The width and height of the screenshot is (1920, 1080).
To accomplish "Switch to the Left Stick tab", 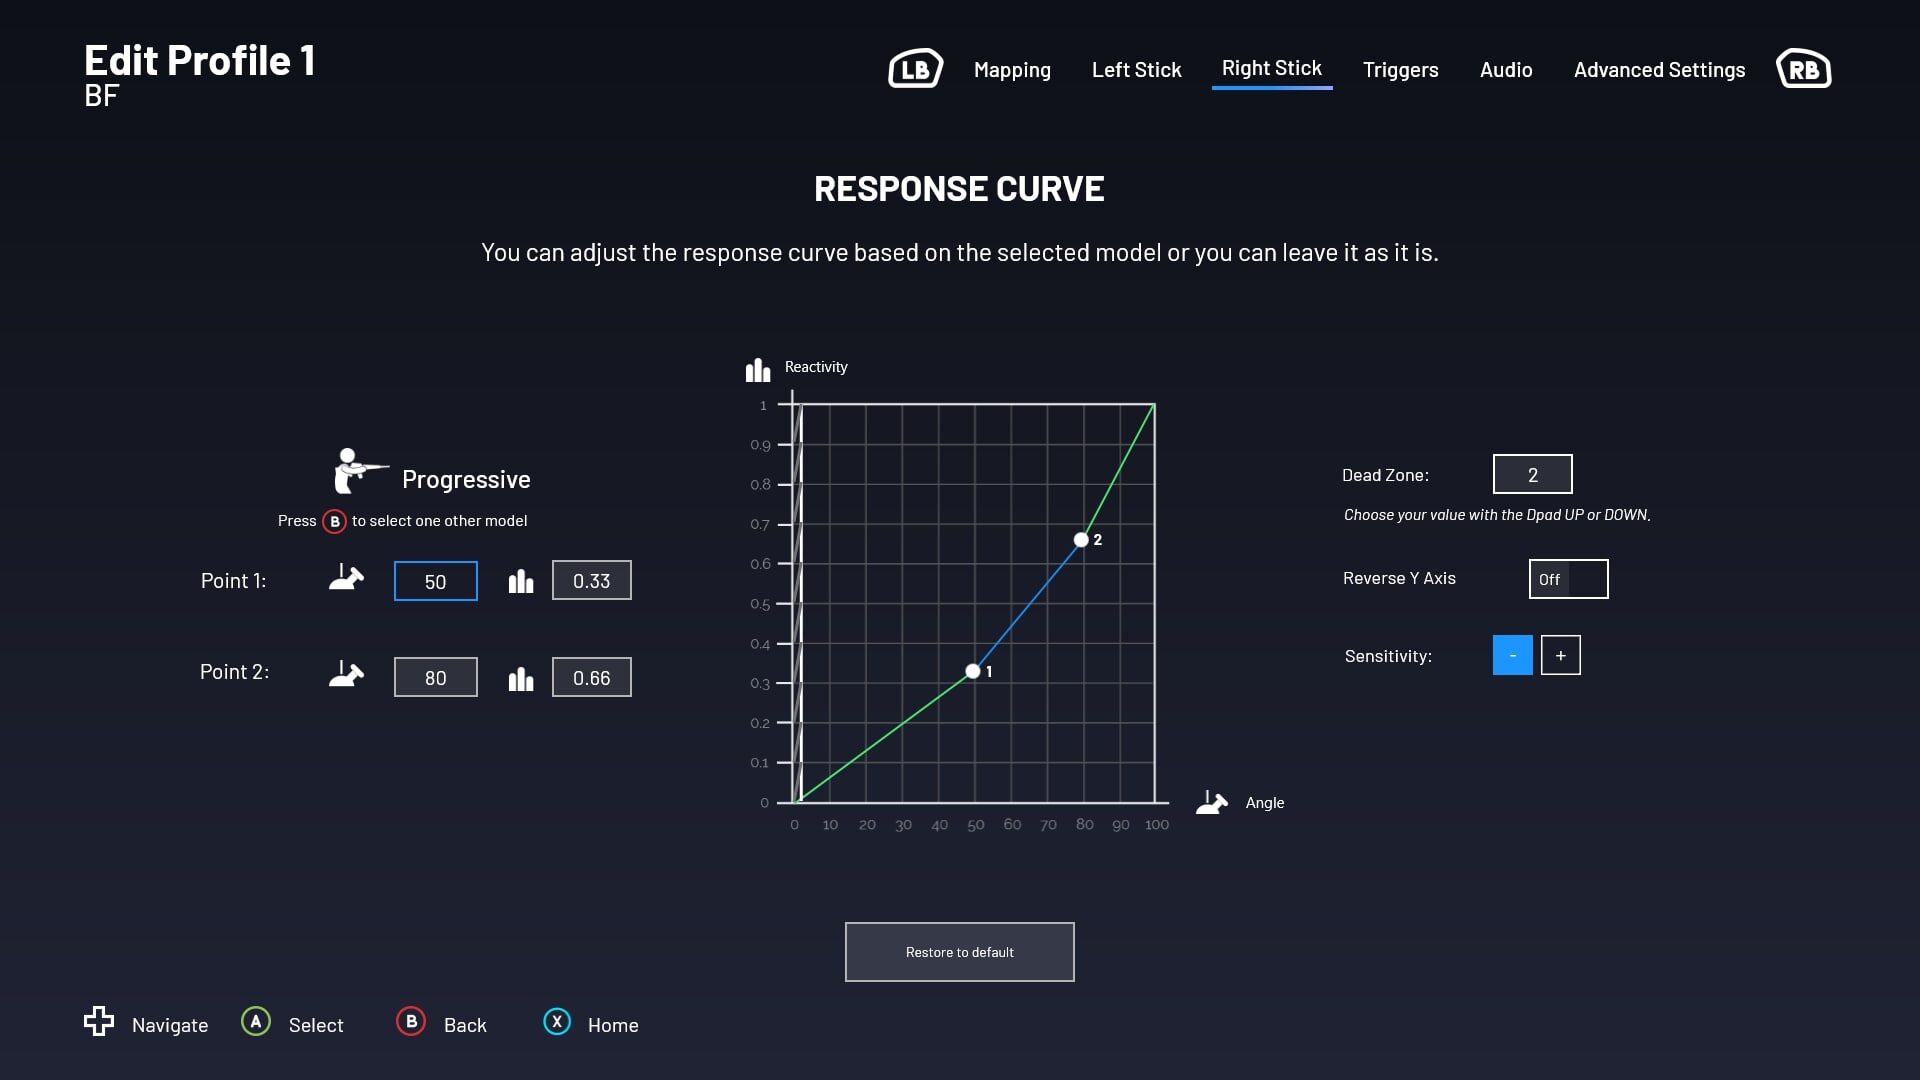I will point(1136,70).
